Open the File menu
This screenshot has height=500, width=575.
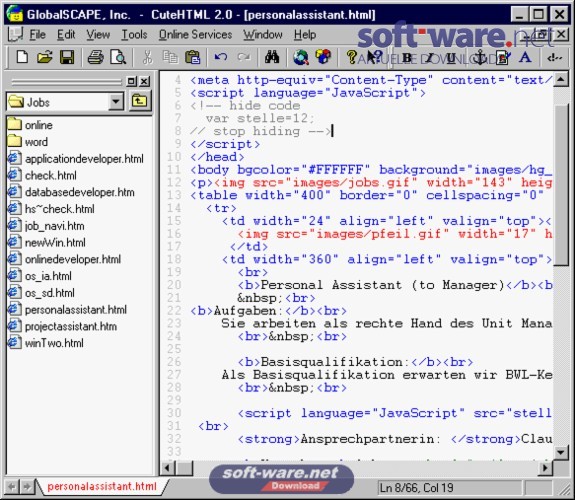[x=37, y=34]
